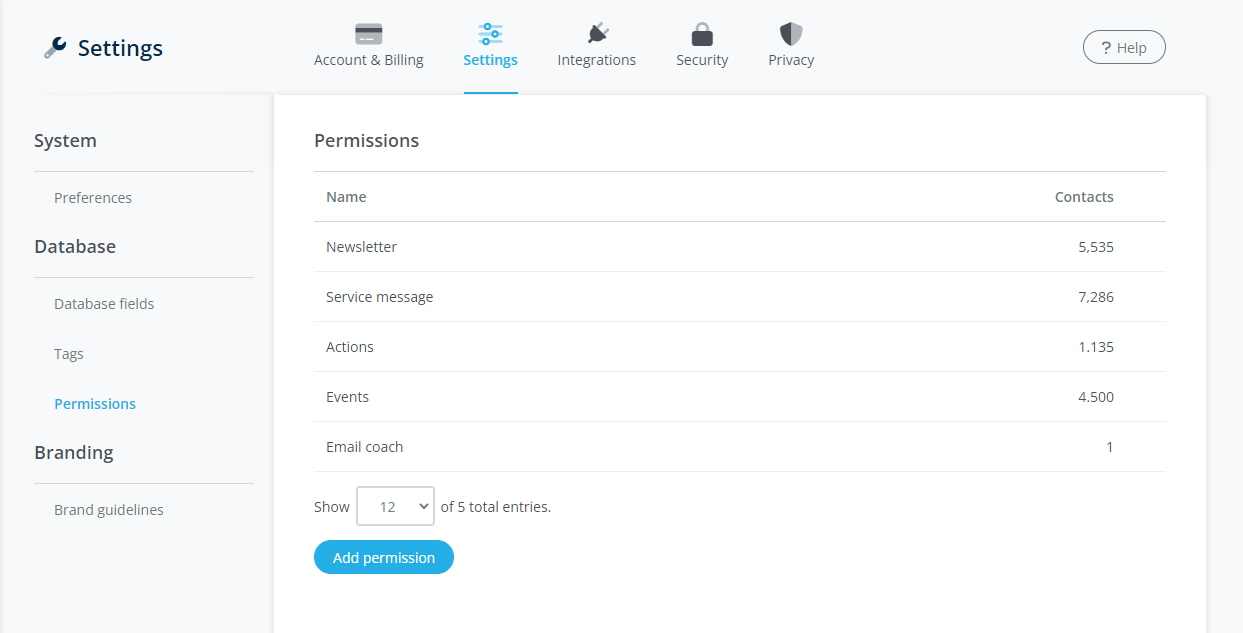Go to Preferences in the sidebar
Screen dimensions: 1243x633
tap(93, 198)
